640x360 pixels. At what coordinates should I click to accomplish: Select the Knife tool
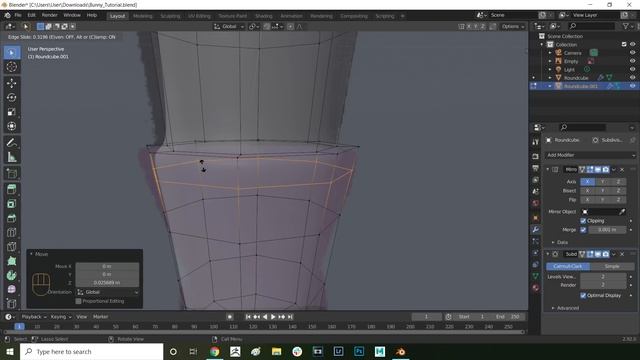click(x=11, y=247)
